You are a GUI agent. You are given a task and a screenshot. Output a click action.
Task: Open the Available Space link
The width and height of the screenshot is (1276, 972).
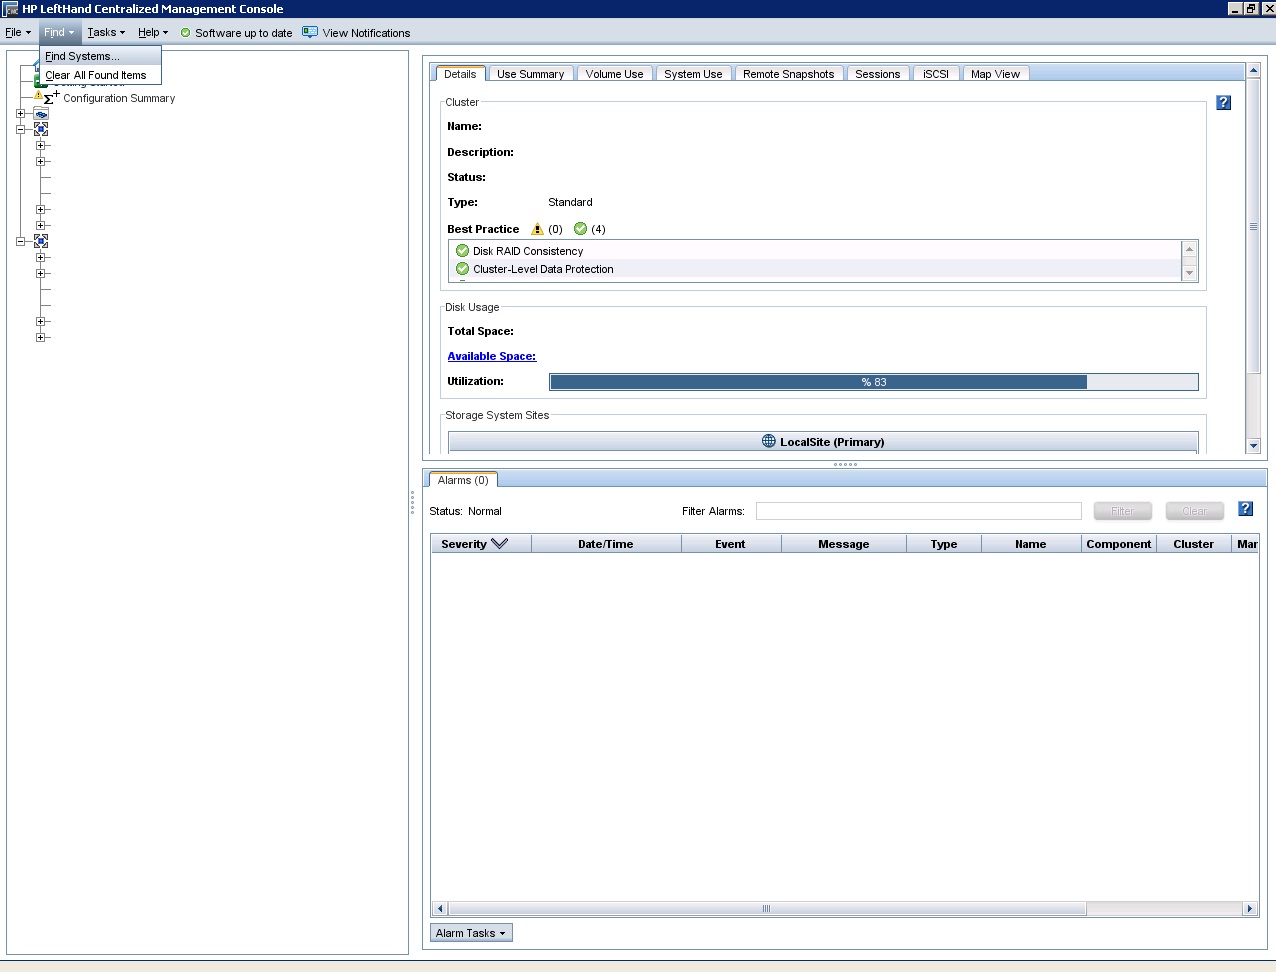pyautogui.click(x=491, y=356)
